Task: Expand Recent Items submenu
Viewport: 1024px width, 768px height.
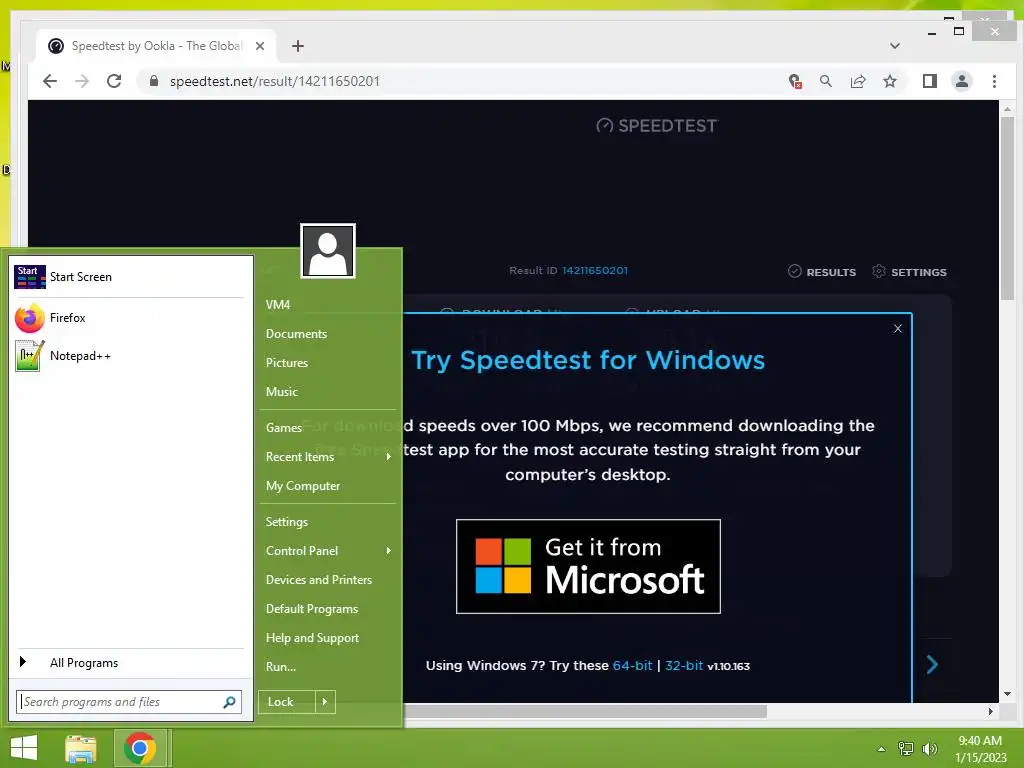Action: [x=328, y=456]
